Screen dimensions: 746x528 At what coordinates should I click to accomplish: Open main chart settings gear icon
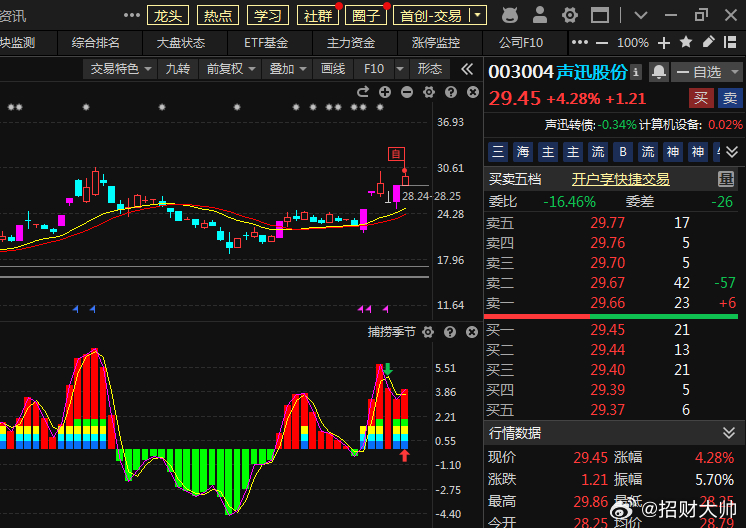coord(428,92)
